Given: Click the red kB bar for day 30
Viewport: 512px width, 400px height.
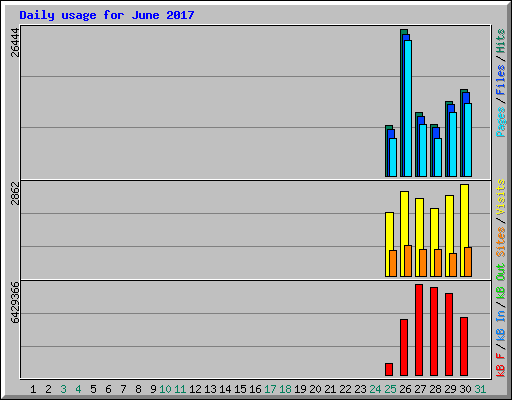Looking at the screenshot, I should click(464, 346).
